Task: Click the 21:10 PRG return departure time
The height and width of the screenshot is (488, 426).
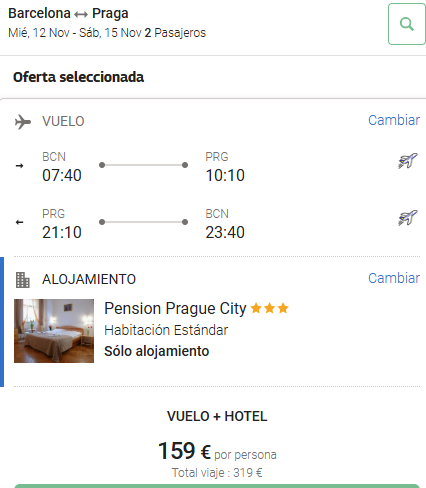Action: pyautogui.click(x=62, y=232)
